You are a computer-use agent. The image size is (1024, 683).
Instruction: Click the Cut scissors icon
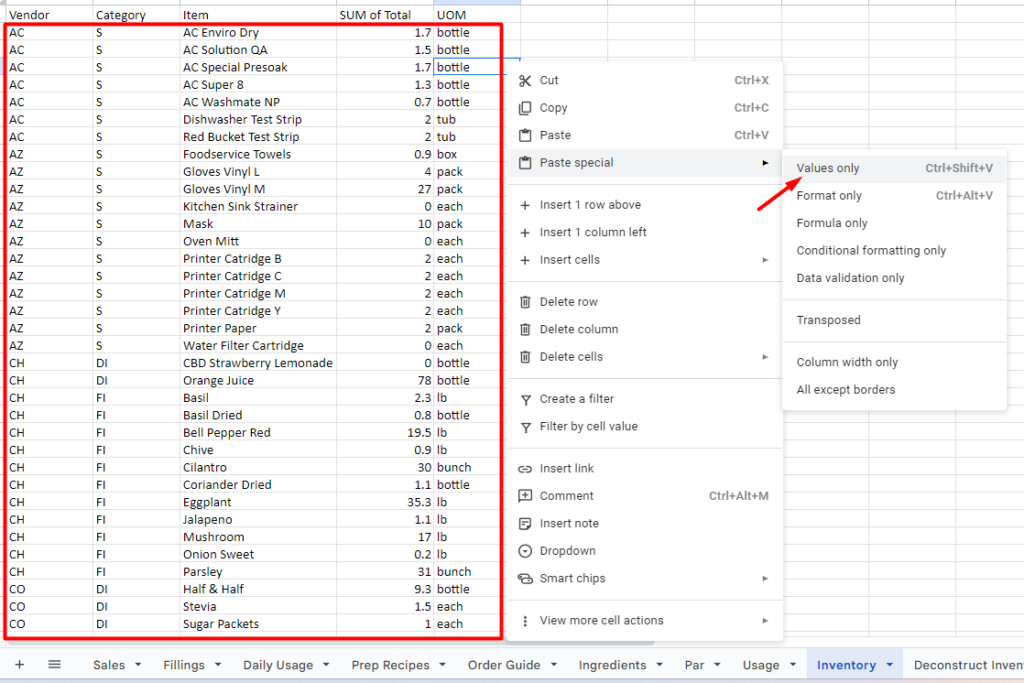coord(525,80)
